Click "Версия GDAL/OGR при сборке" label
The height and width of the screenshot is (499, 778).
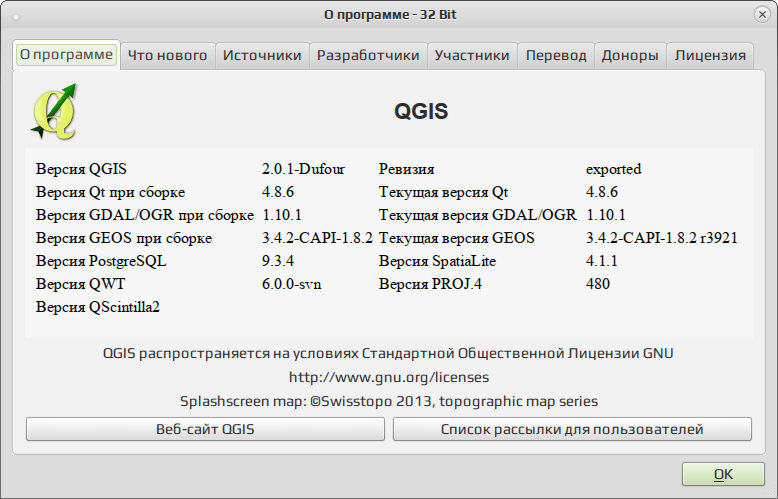tap(145, 215)
